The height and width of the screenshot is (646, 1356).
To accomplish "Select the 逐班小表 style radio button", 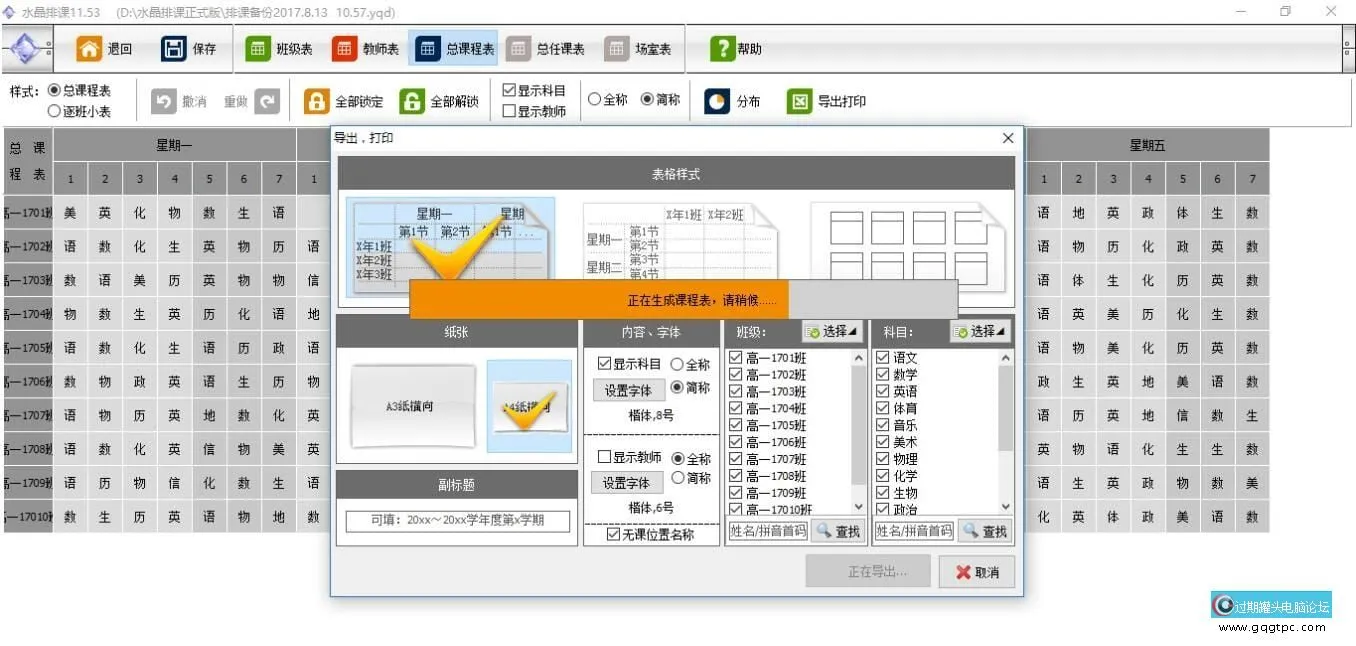I will pyautogui.click(x=54, y=112).
